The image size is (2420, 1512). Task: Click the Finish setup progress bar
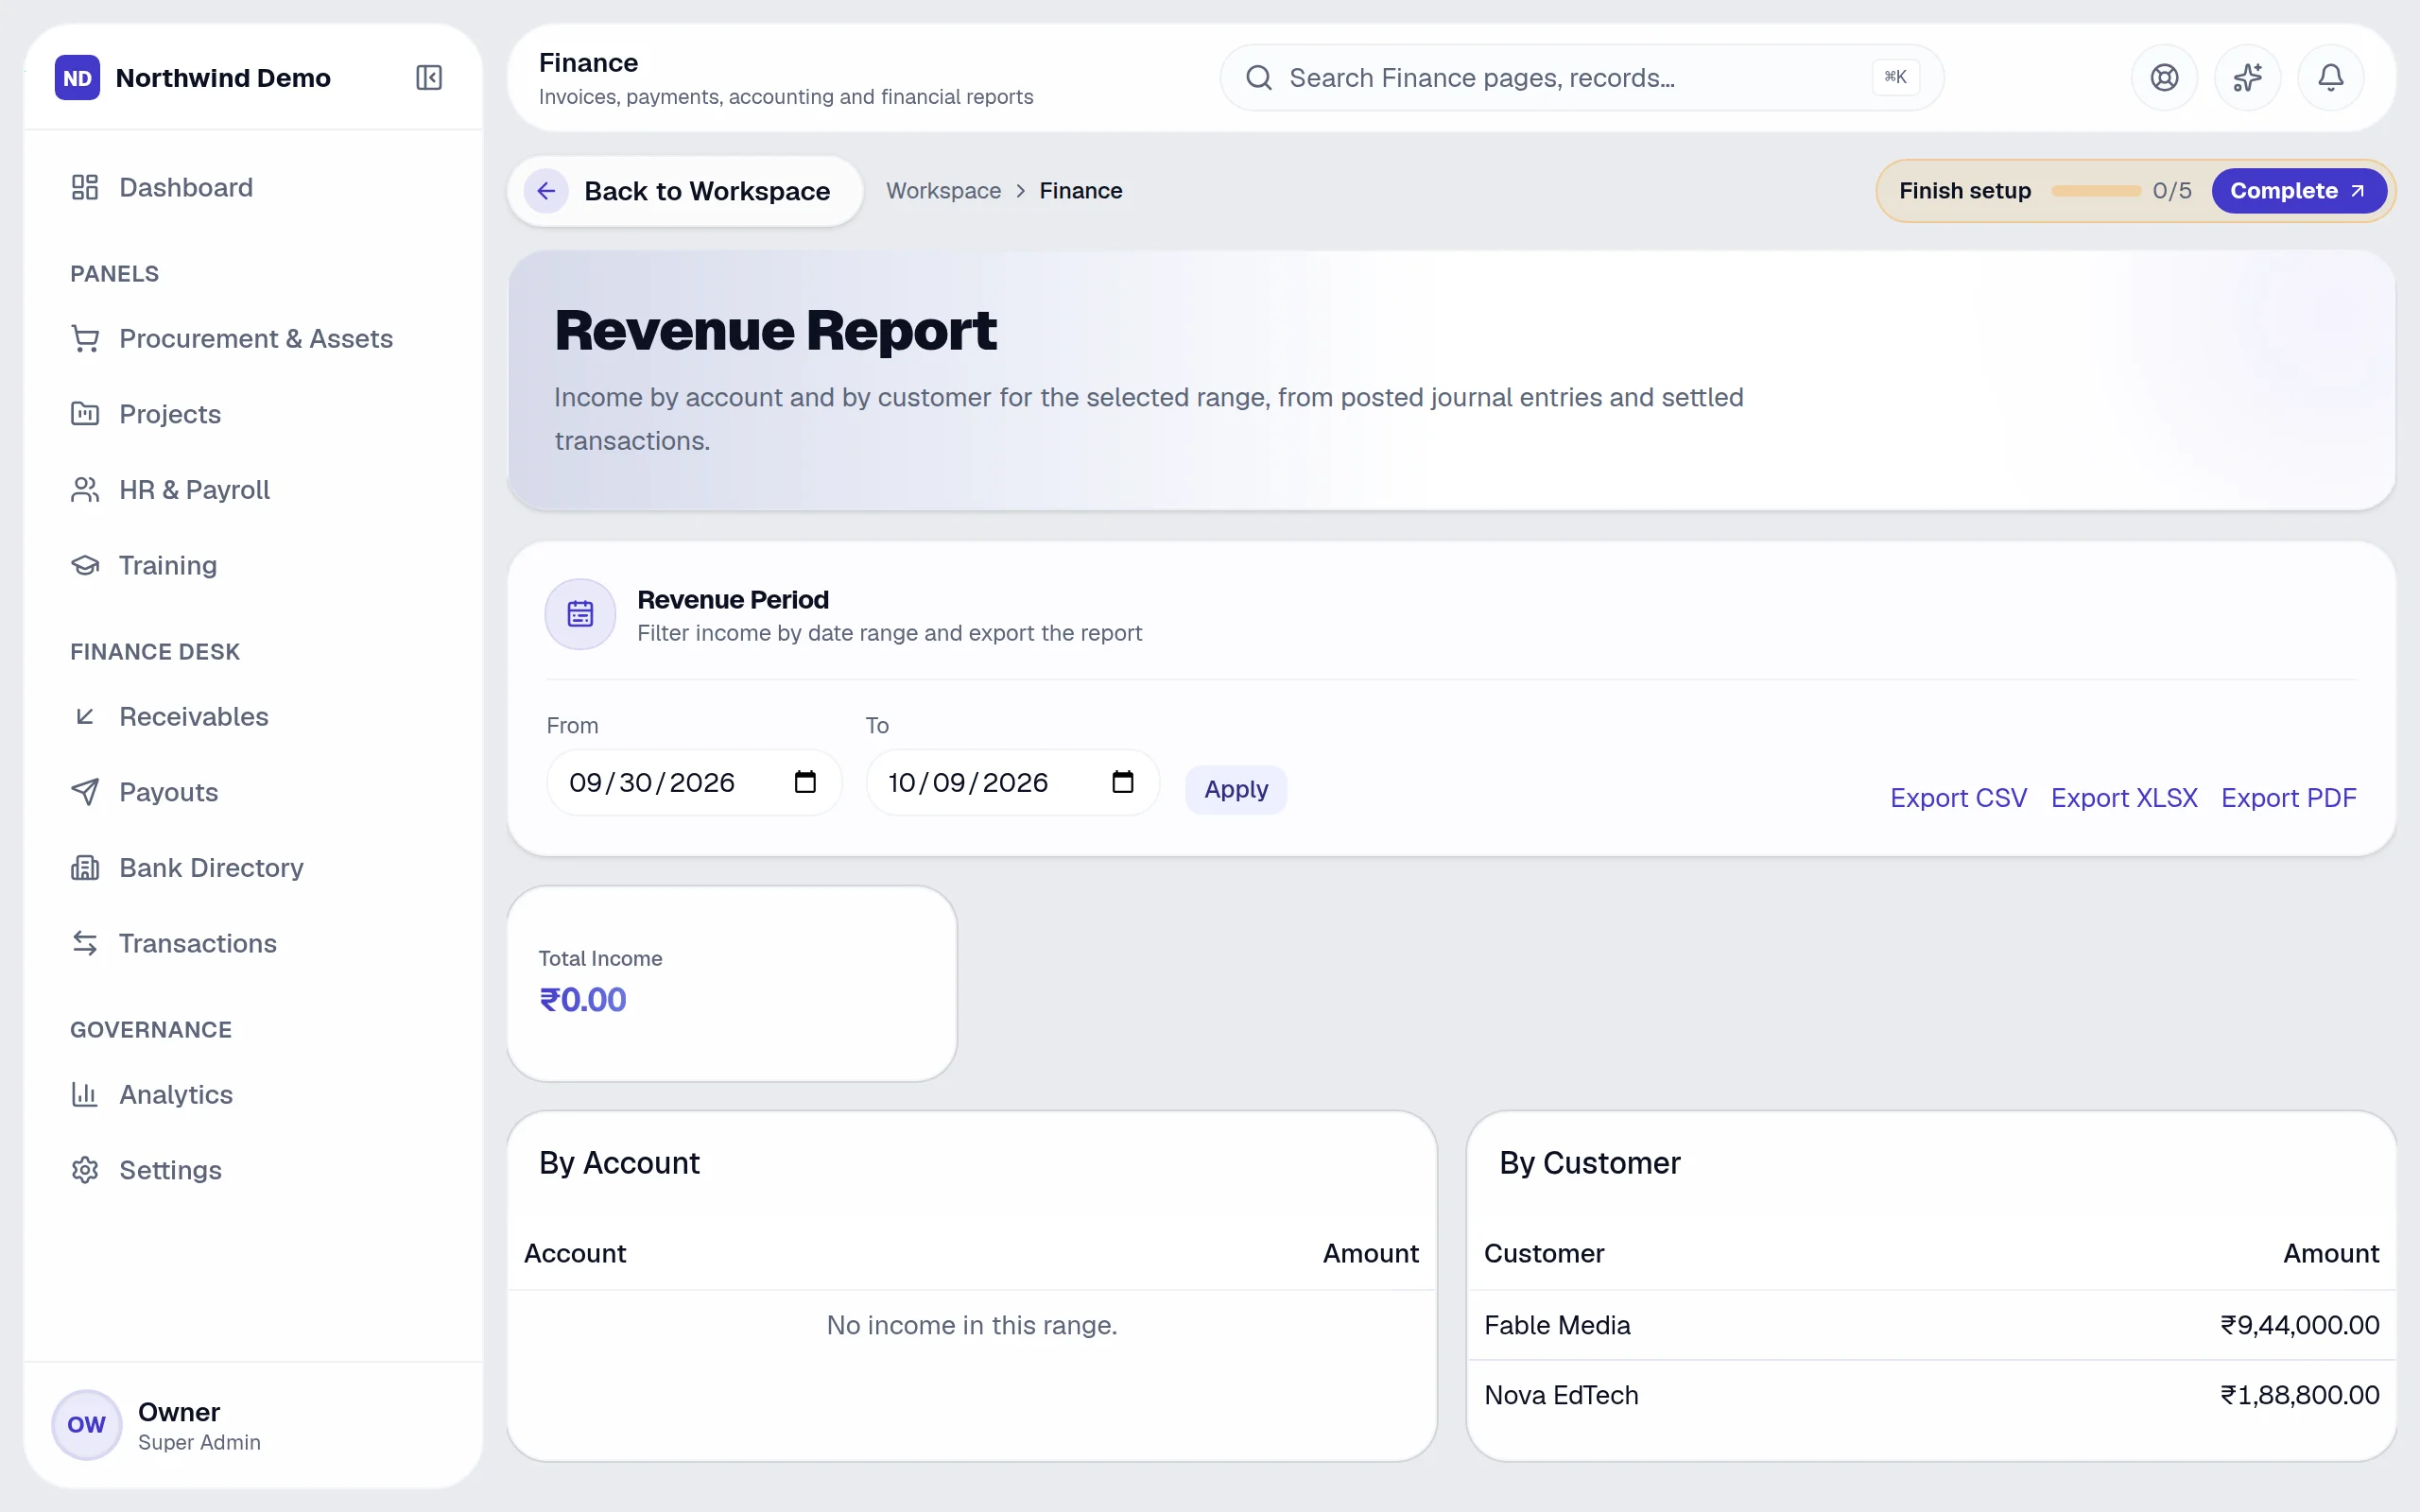click(x=2095, y=190)
